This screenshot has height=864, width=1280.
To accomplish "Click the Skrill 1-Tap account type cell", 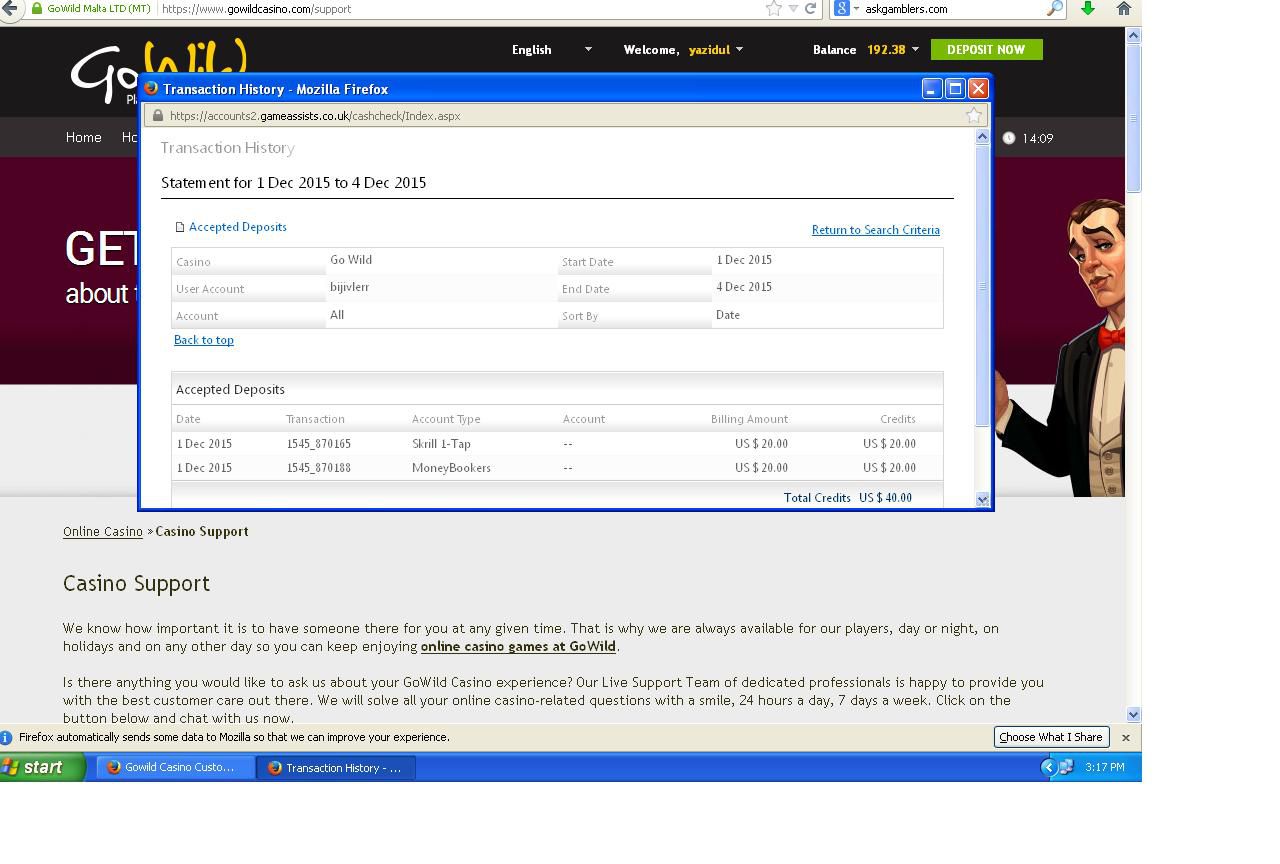I will (x=441, y=444).
